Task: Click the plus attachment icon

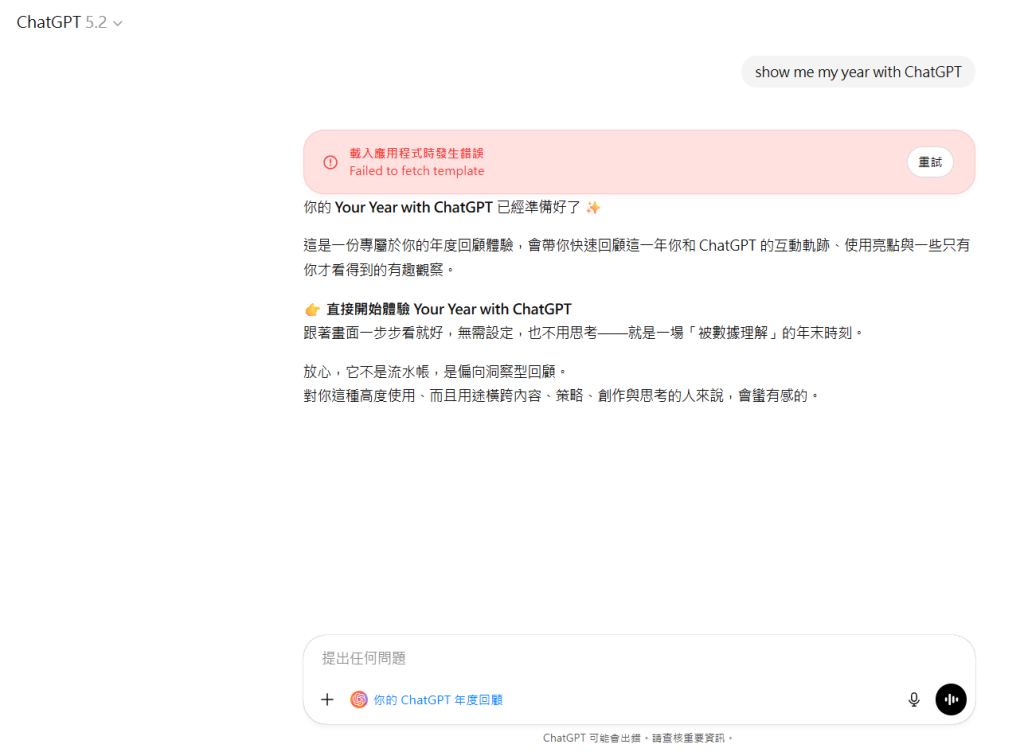Action: [327, 700]
